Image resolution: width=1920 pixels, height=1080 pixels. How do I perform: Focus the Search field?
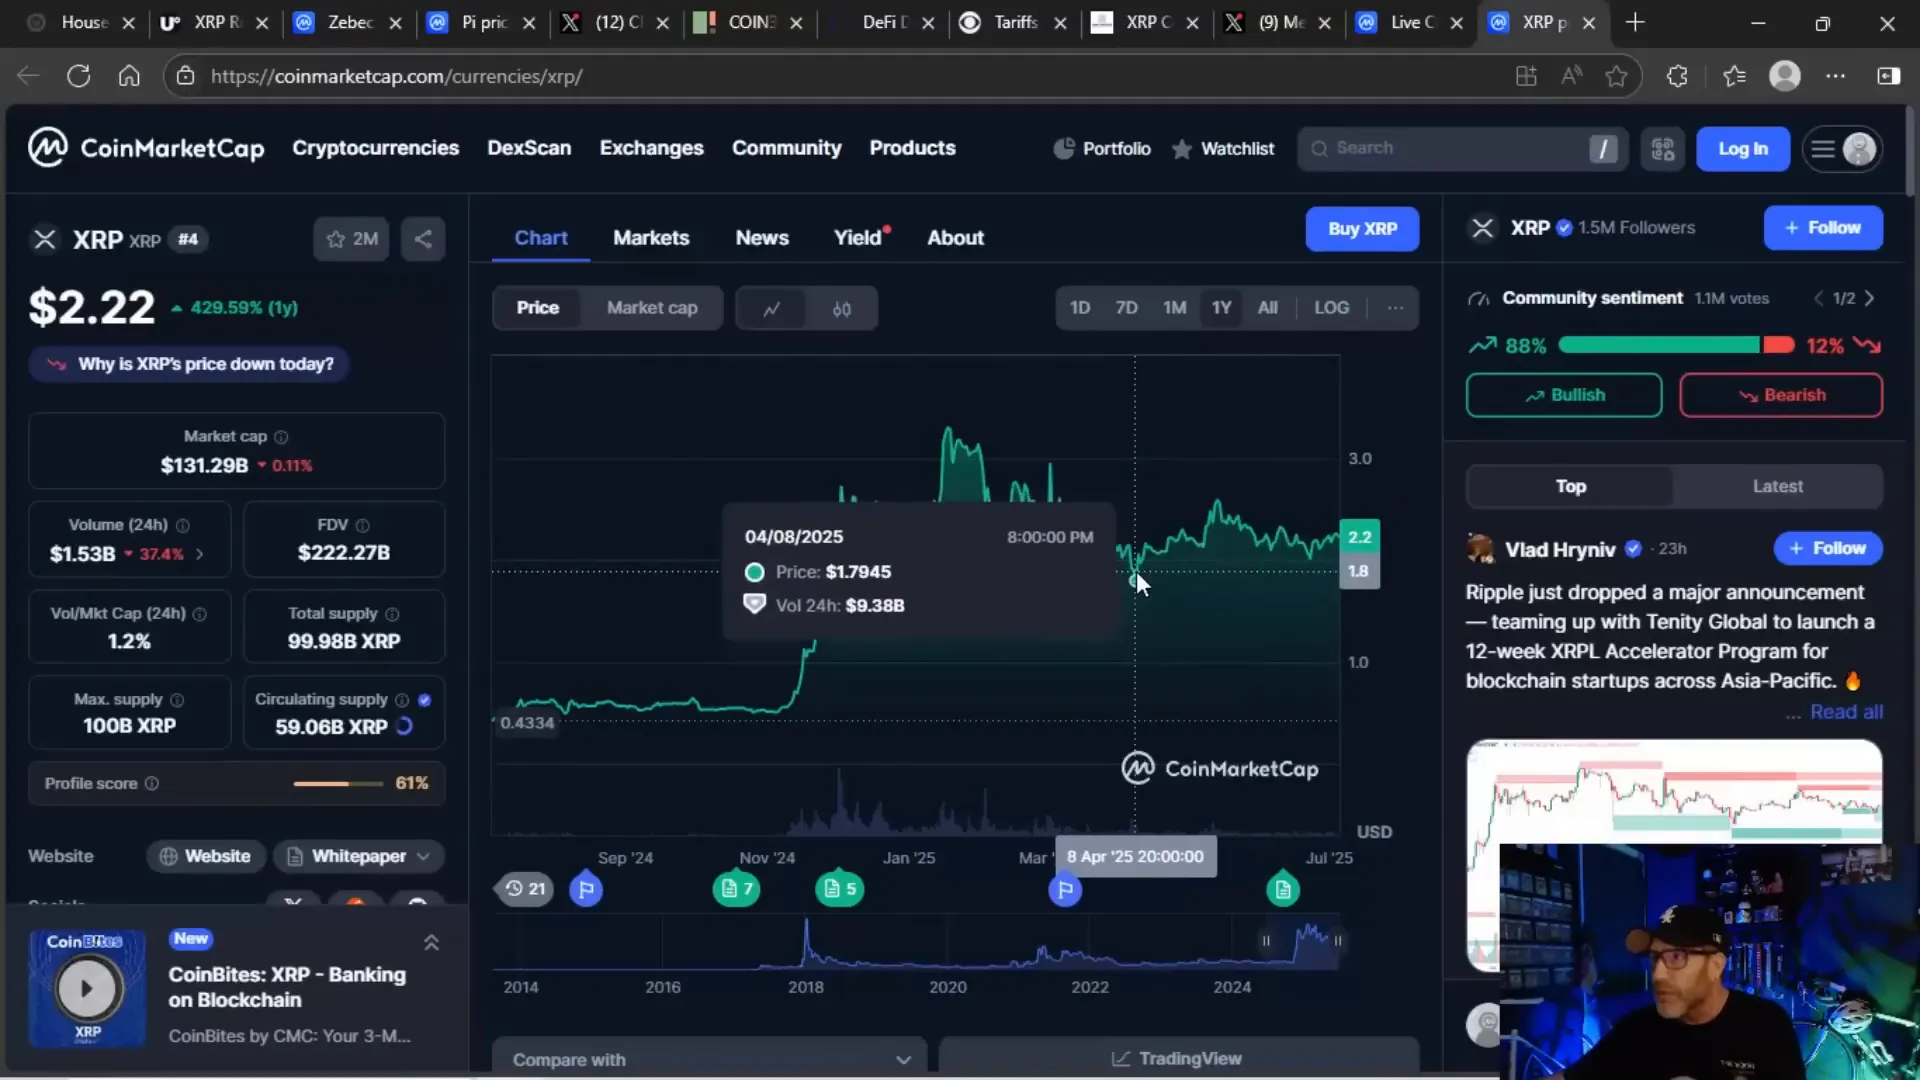click(x=1463, y=148)
